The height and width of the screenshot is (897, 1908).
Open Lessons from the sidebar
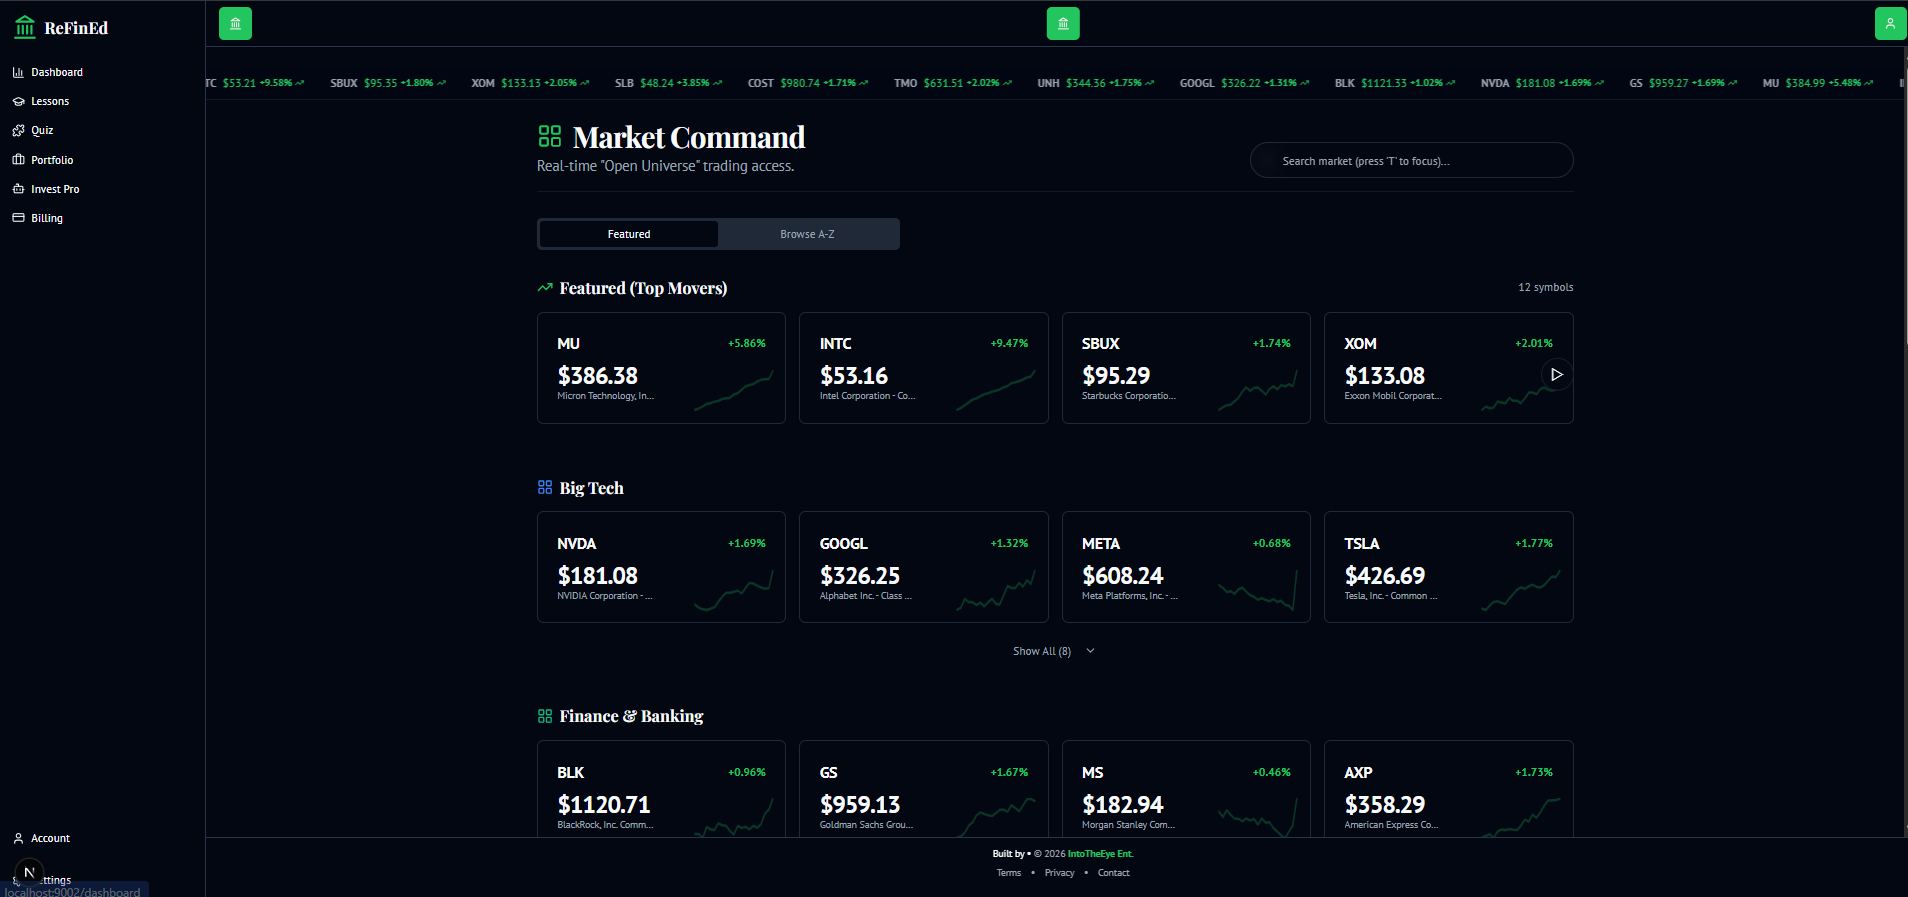click(x=41, y=101)
